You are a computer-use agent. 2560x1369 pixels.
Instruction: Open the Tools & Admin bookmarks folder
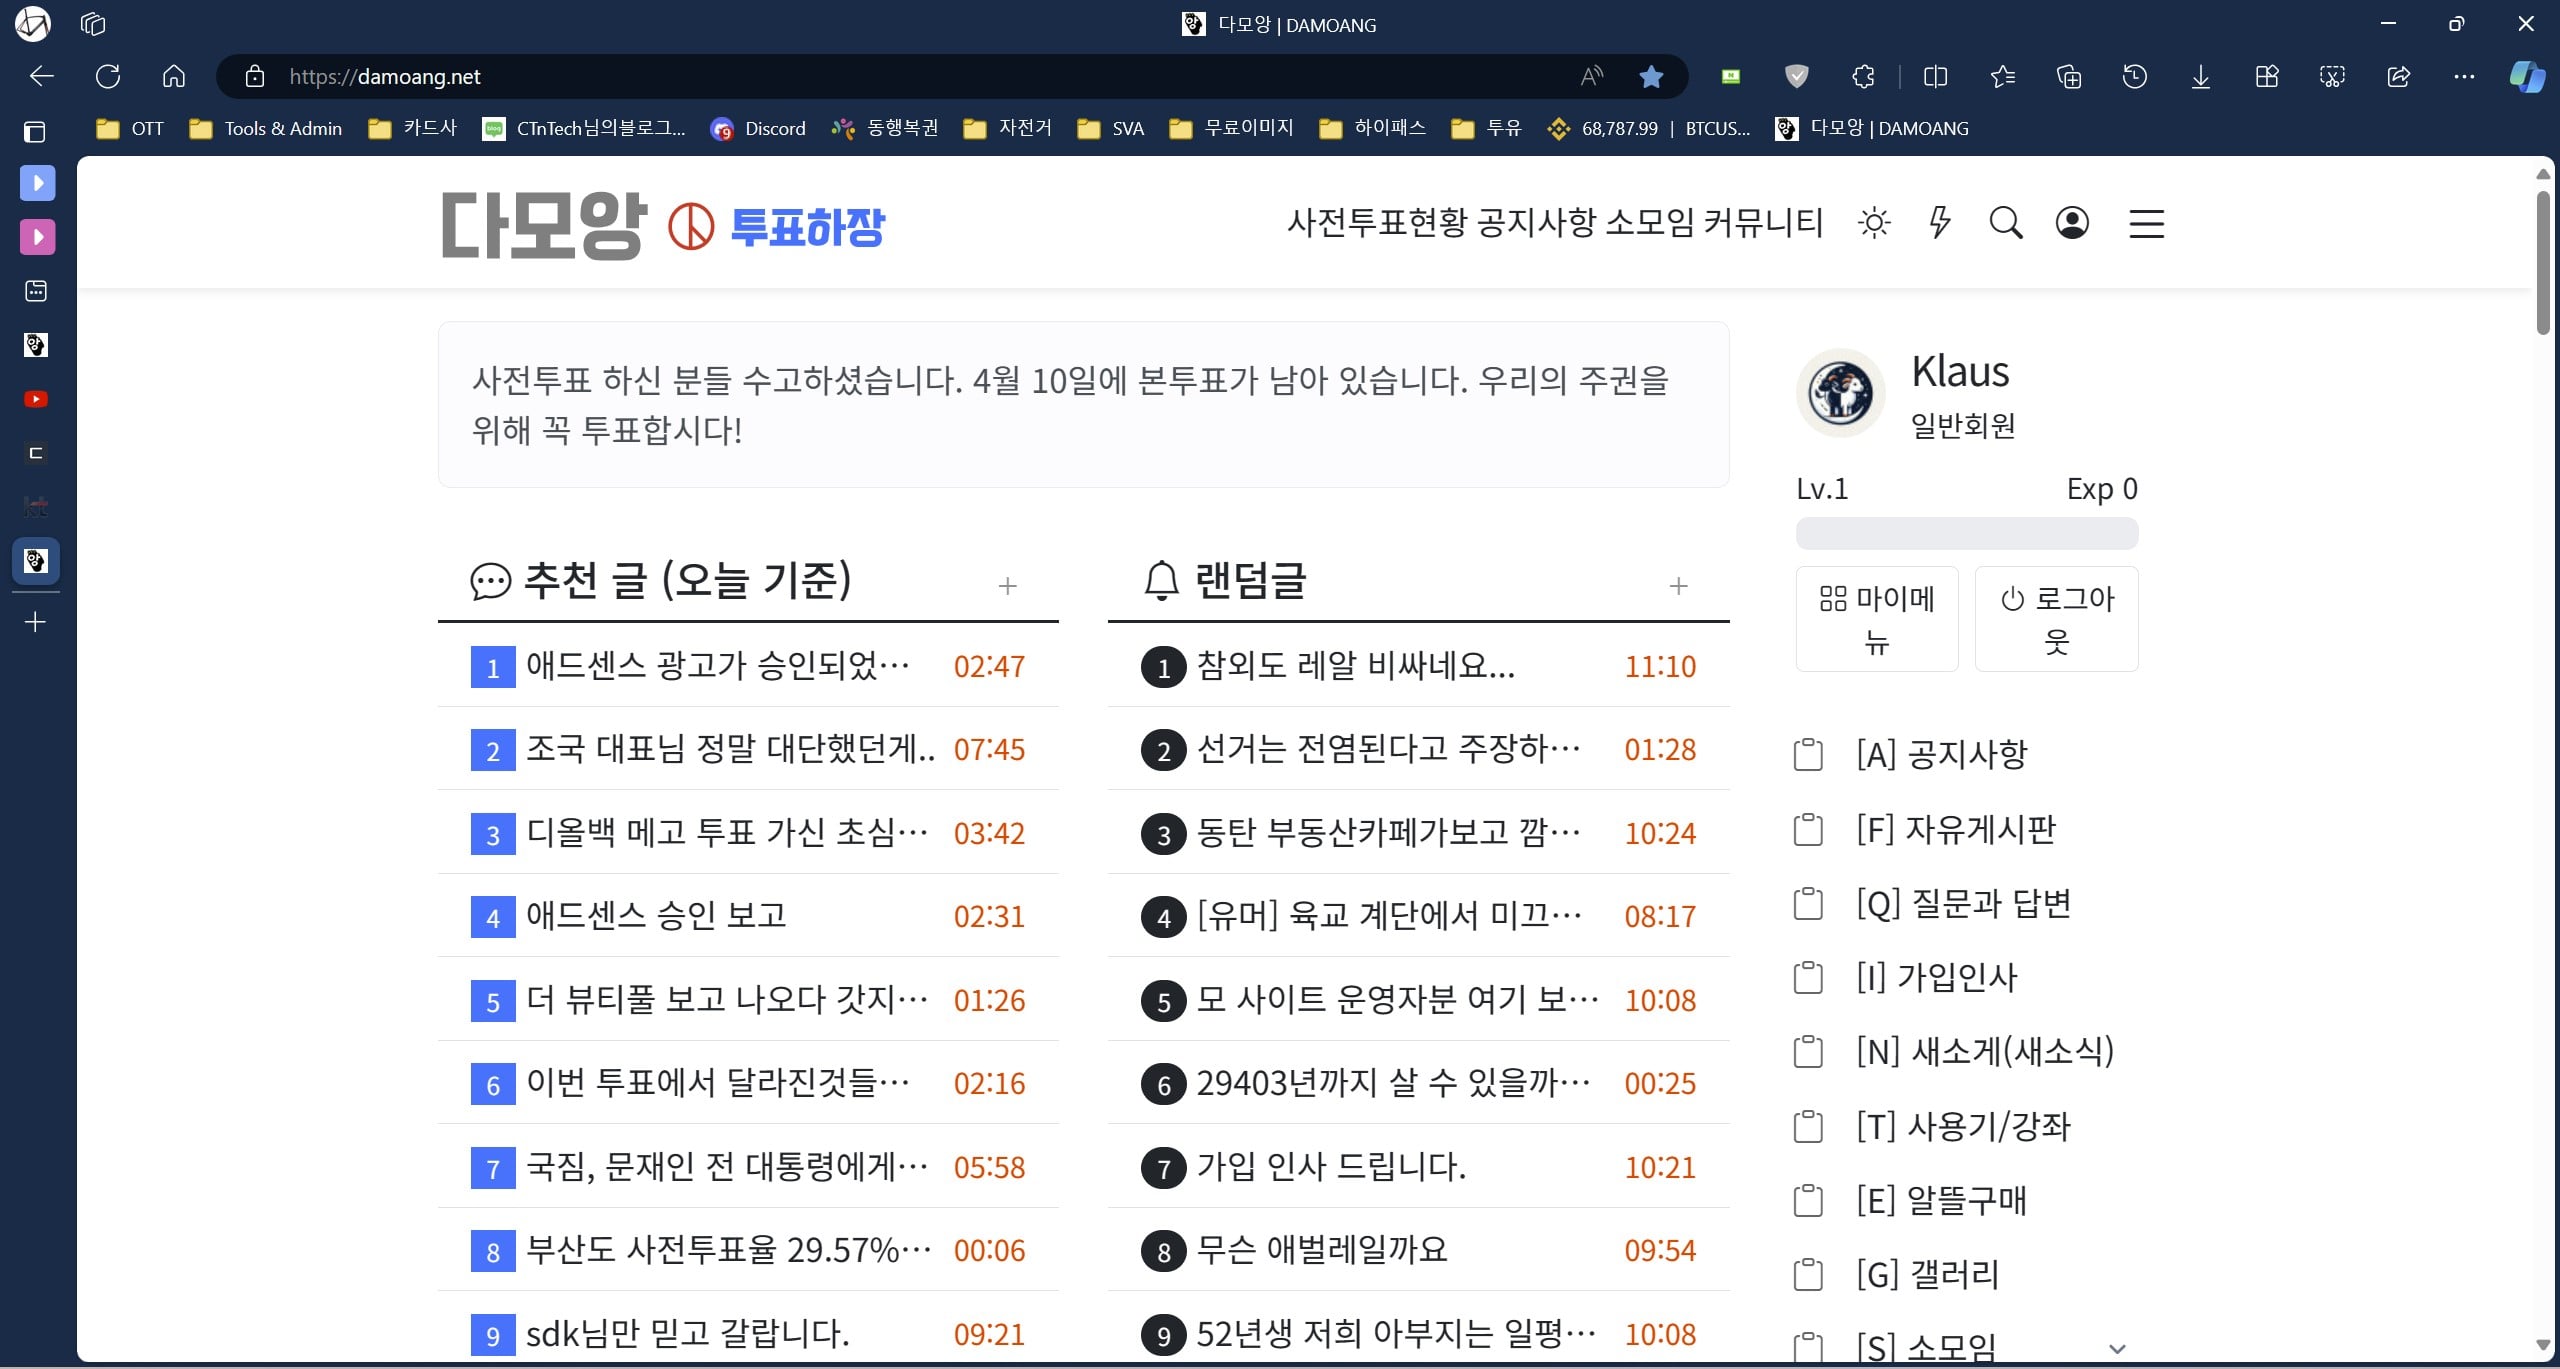[266, 128]
